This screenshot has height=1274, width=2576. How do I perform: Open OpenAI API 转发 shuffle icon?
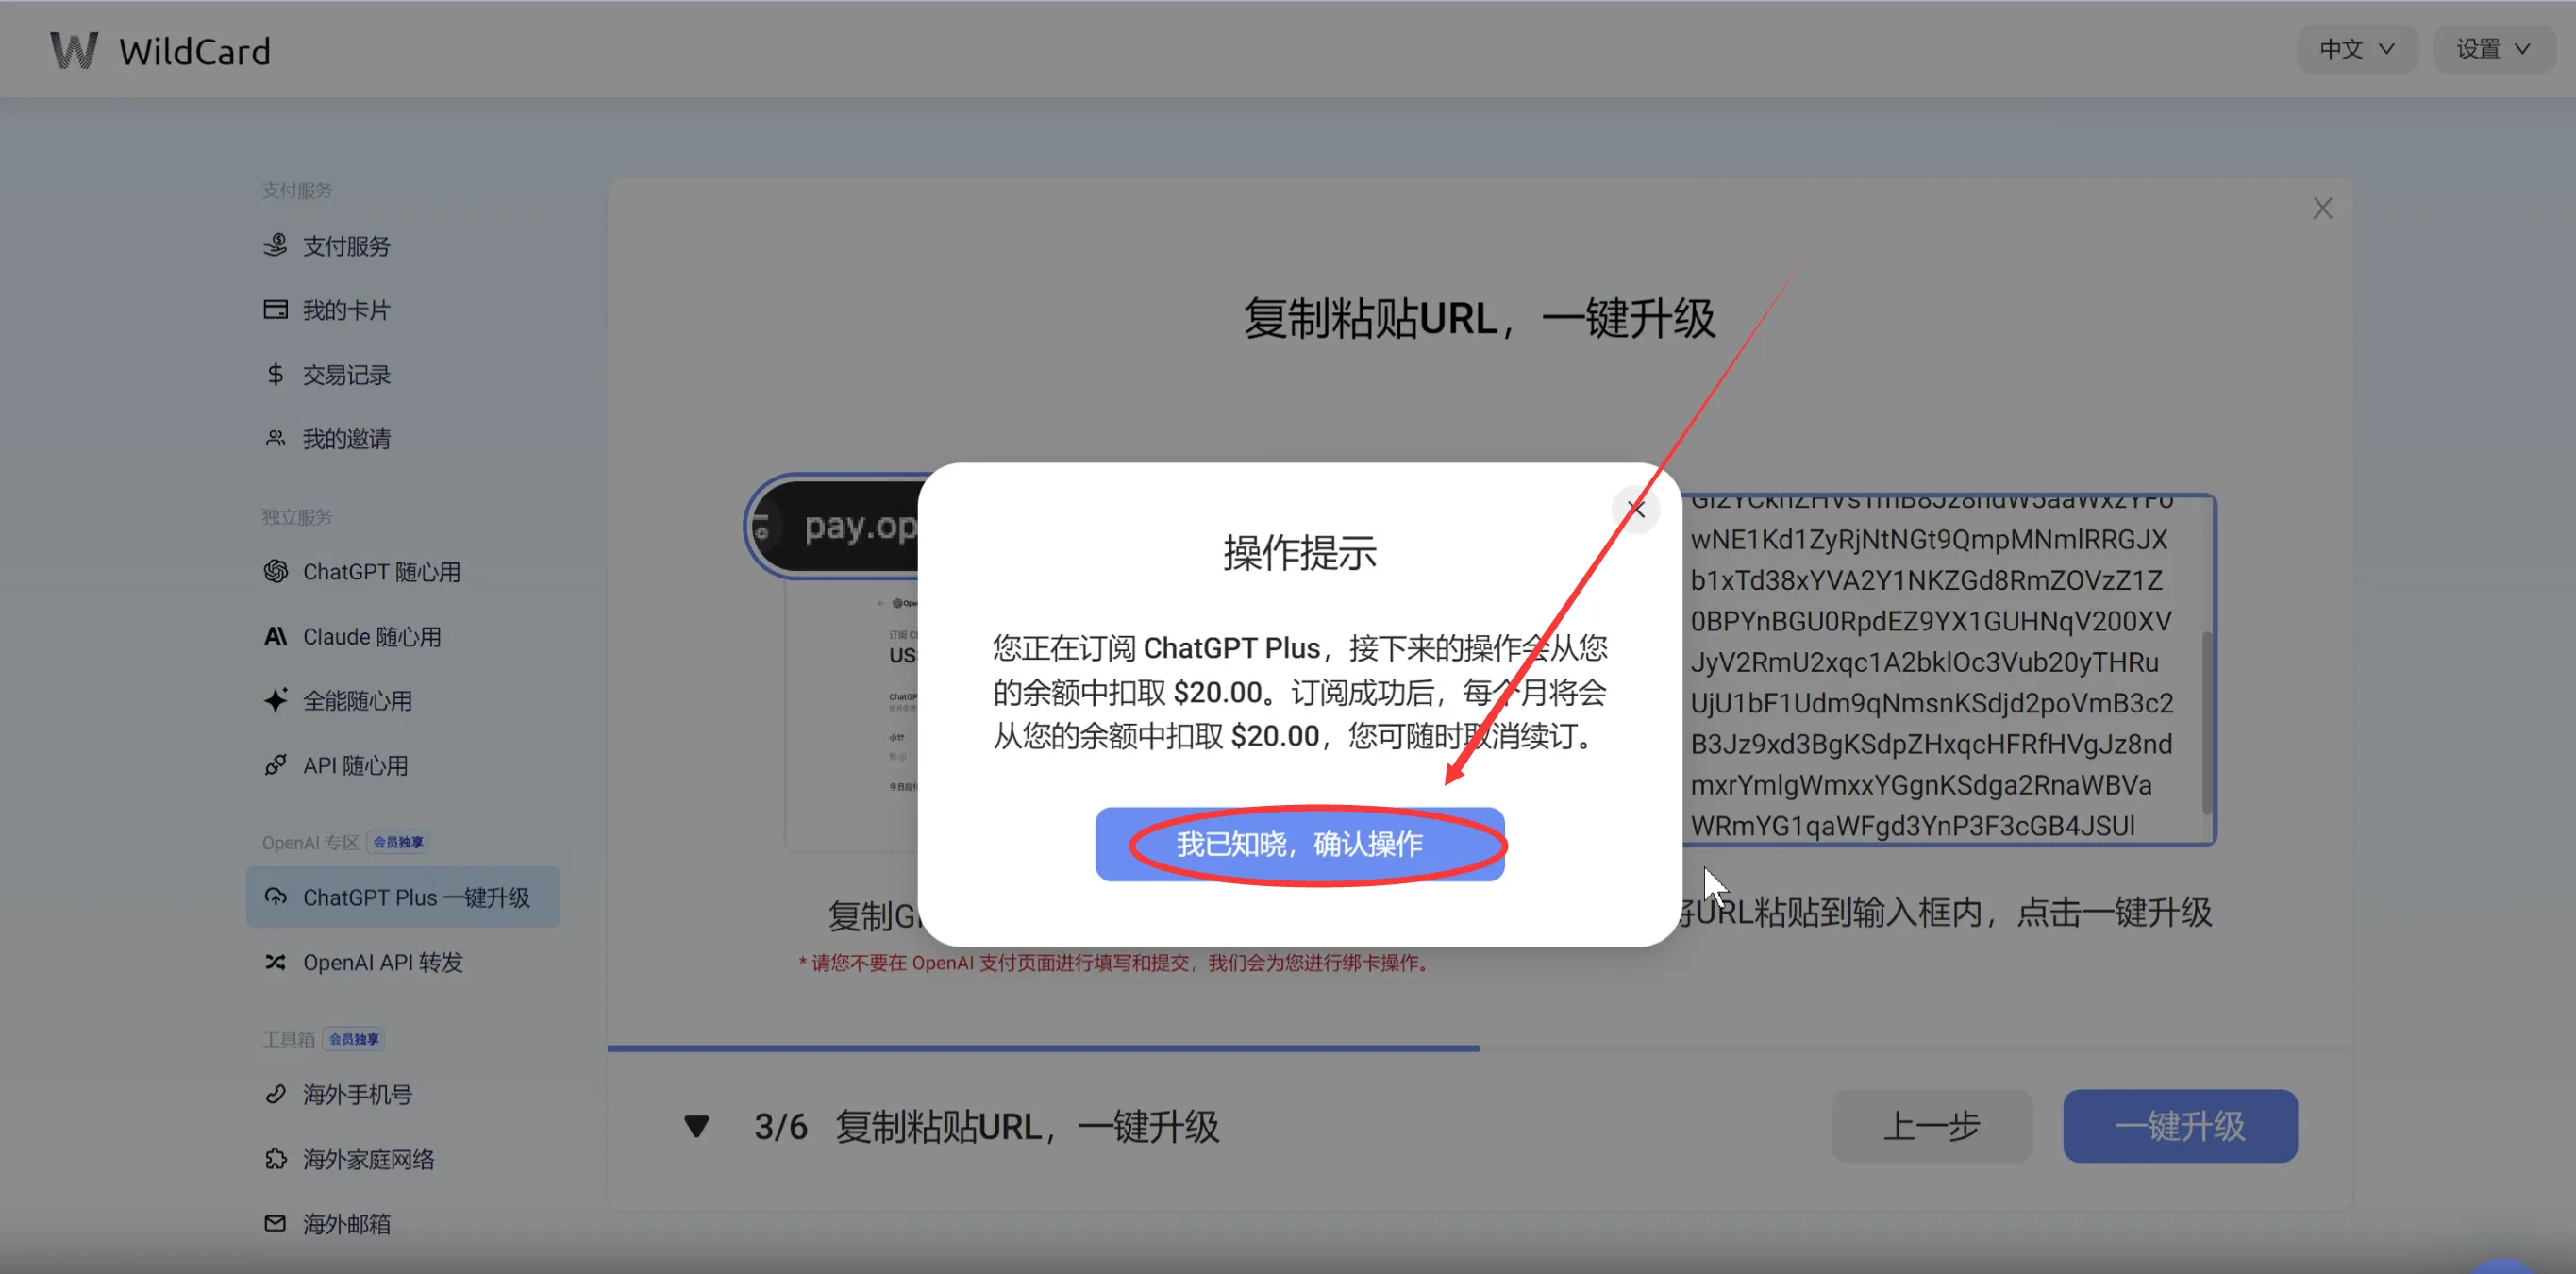pyautogui.click(x=275, y=962)
